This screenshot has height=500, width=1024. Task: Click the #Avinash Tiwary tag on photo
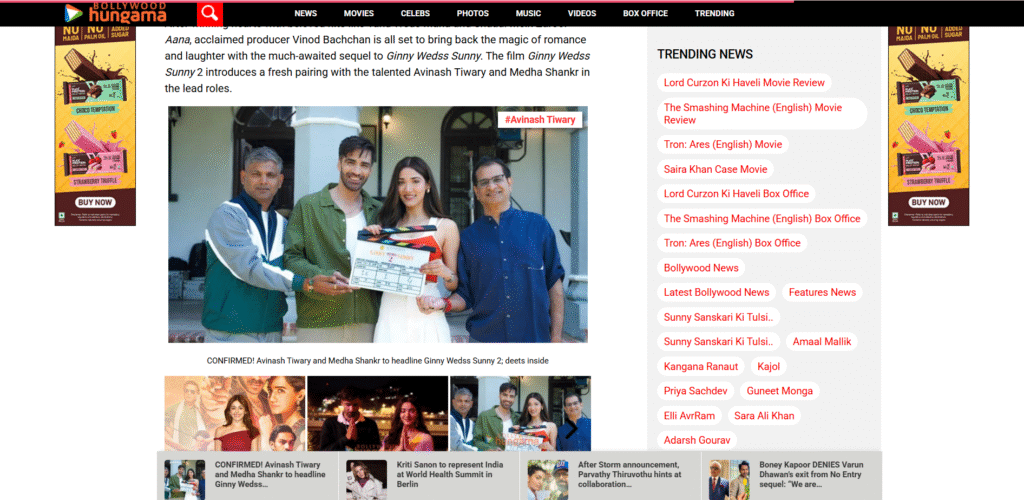[540, 120]
